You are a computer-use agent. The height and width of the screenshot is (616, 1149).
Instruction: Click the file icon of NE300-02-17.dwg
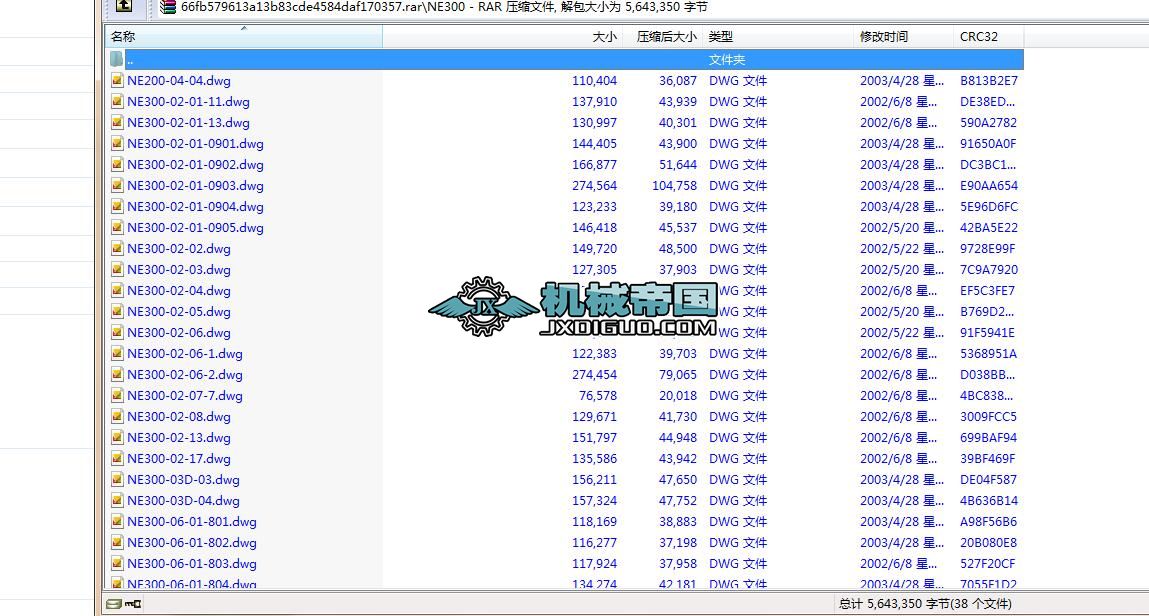[x=117, y=459]
